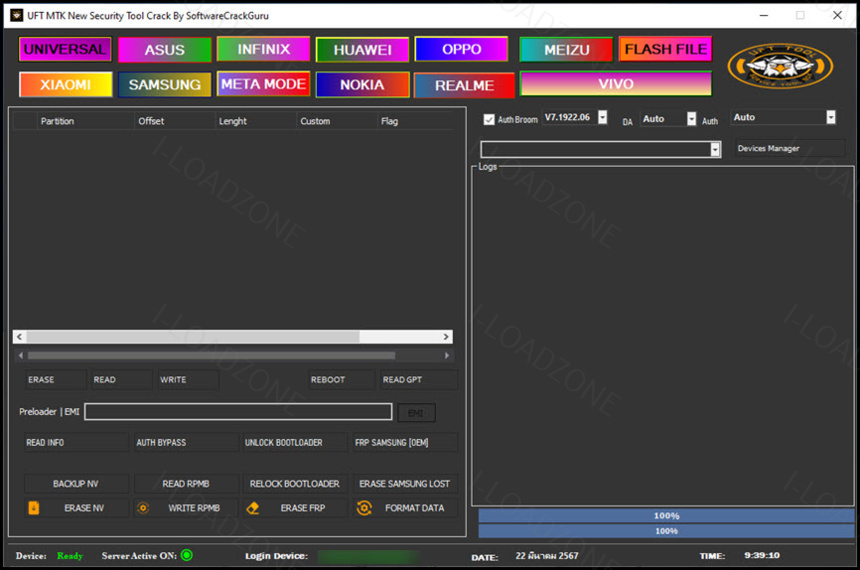This screenshot has width=860, height=570.
Task: Select the SAMSUNG tab
Action: click(x=165, y=84)
